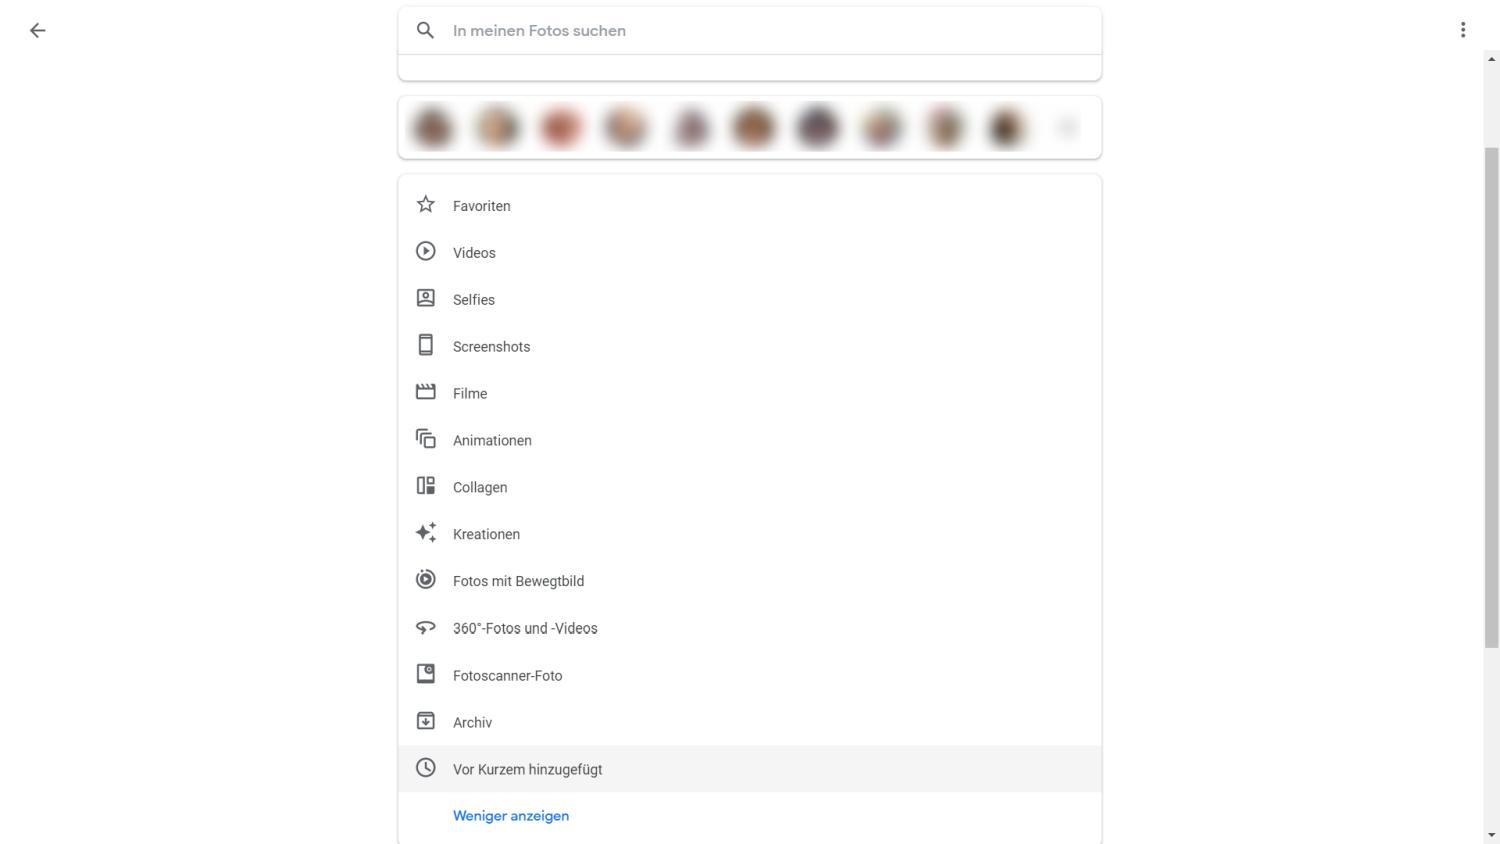
Task: Open the Collagen category
Action: [480, 488]
